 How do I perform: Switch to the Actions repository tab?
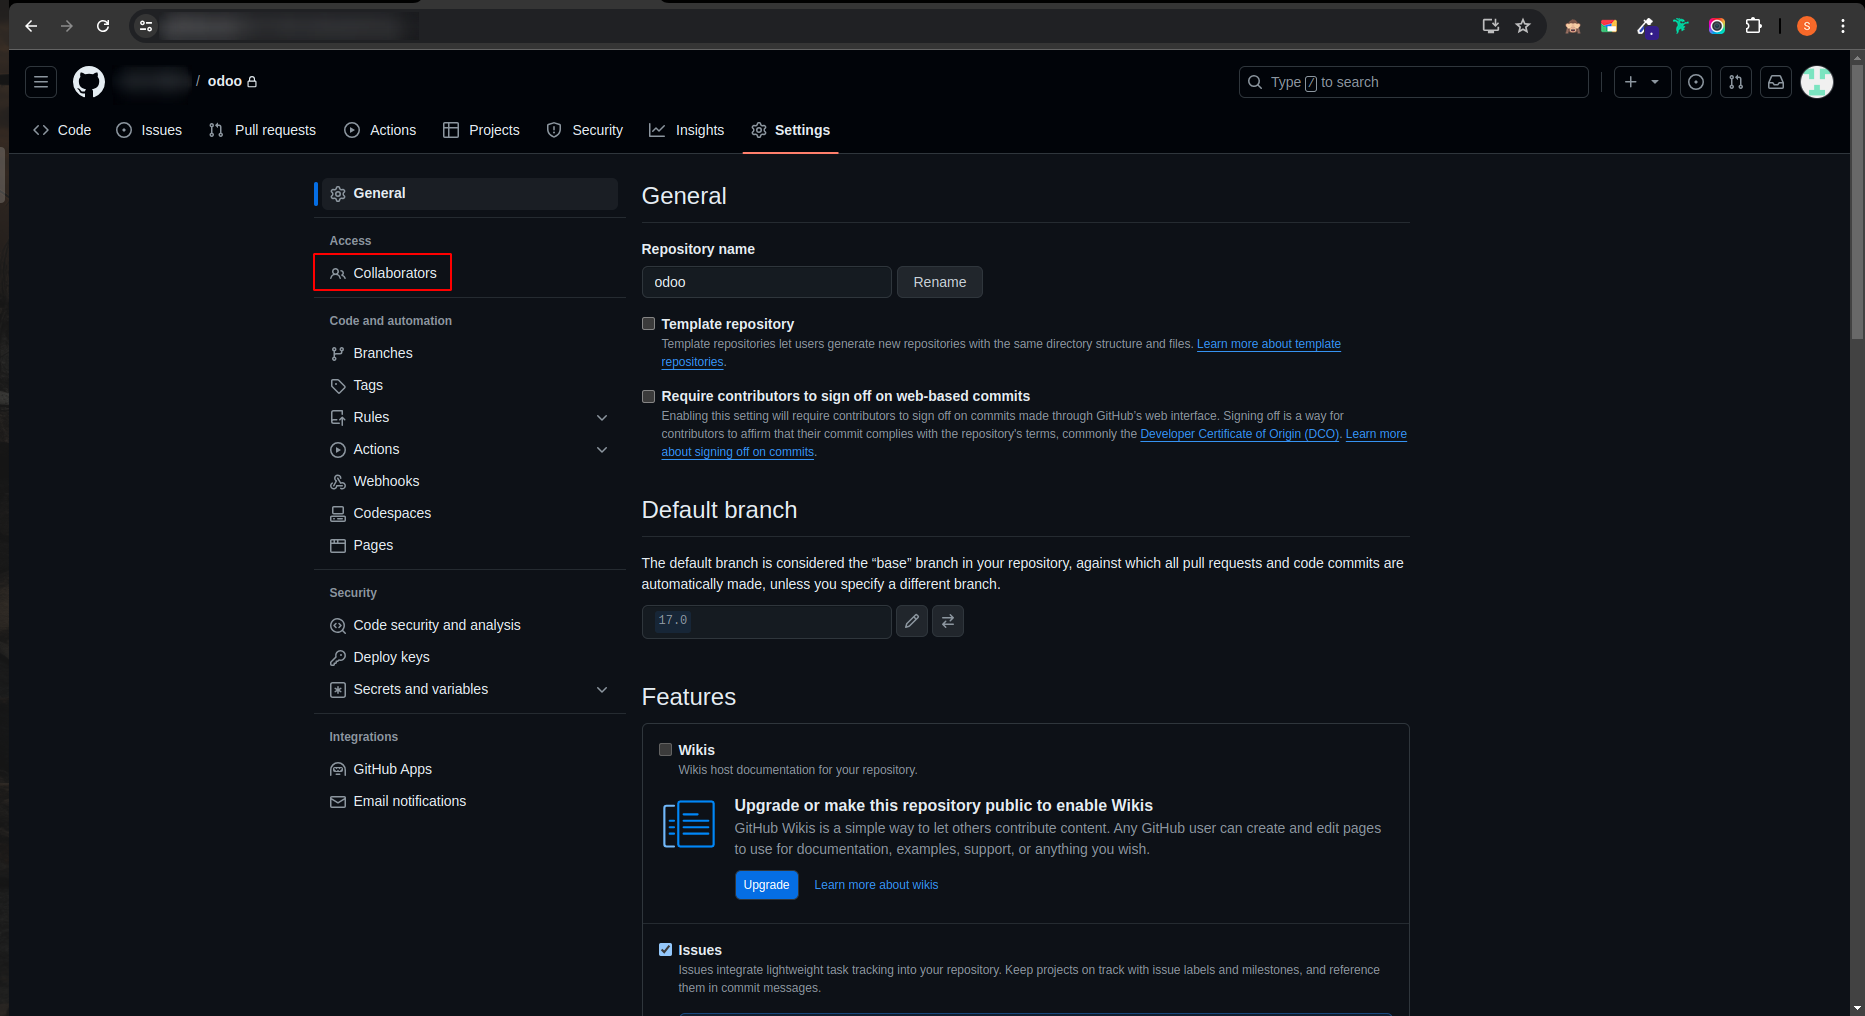click(380, 130)
